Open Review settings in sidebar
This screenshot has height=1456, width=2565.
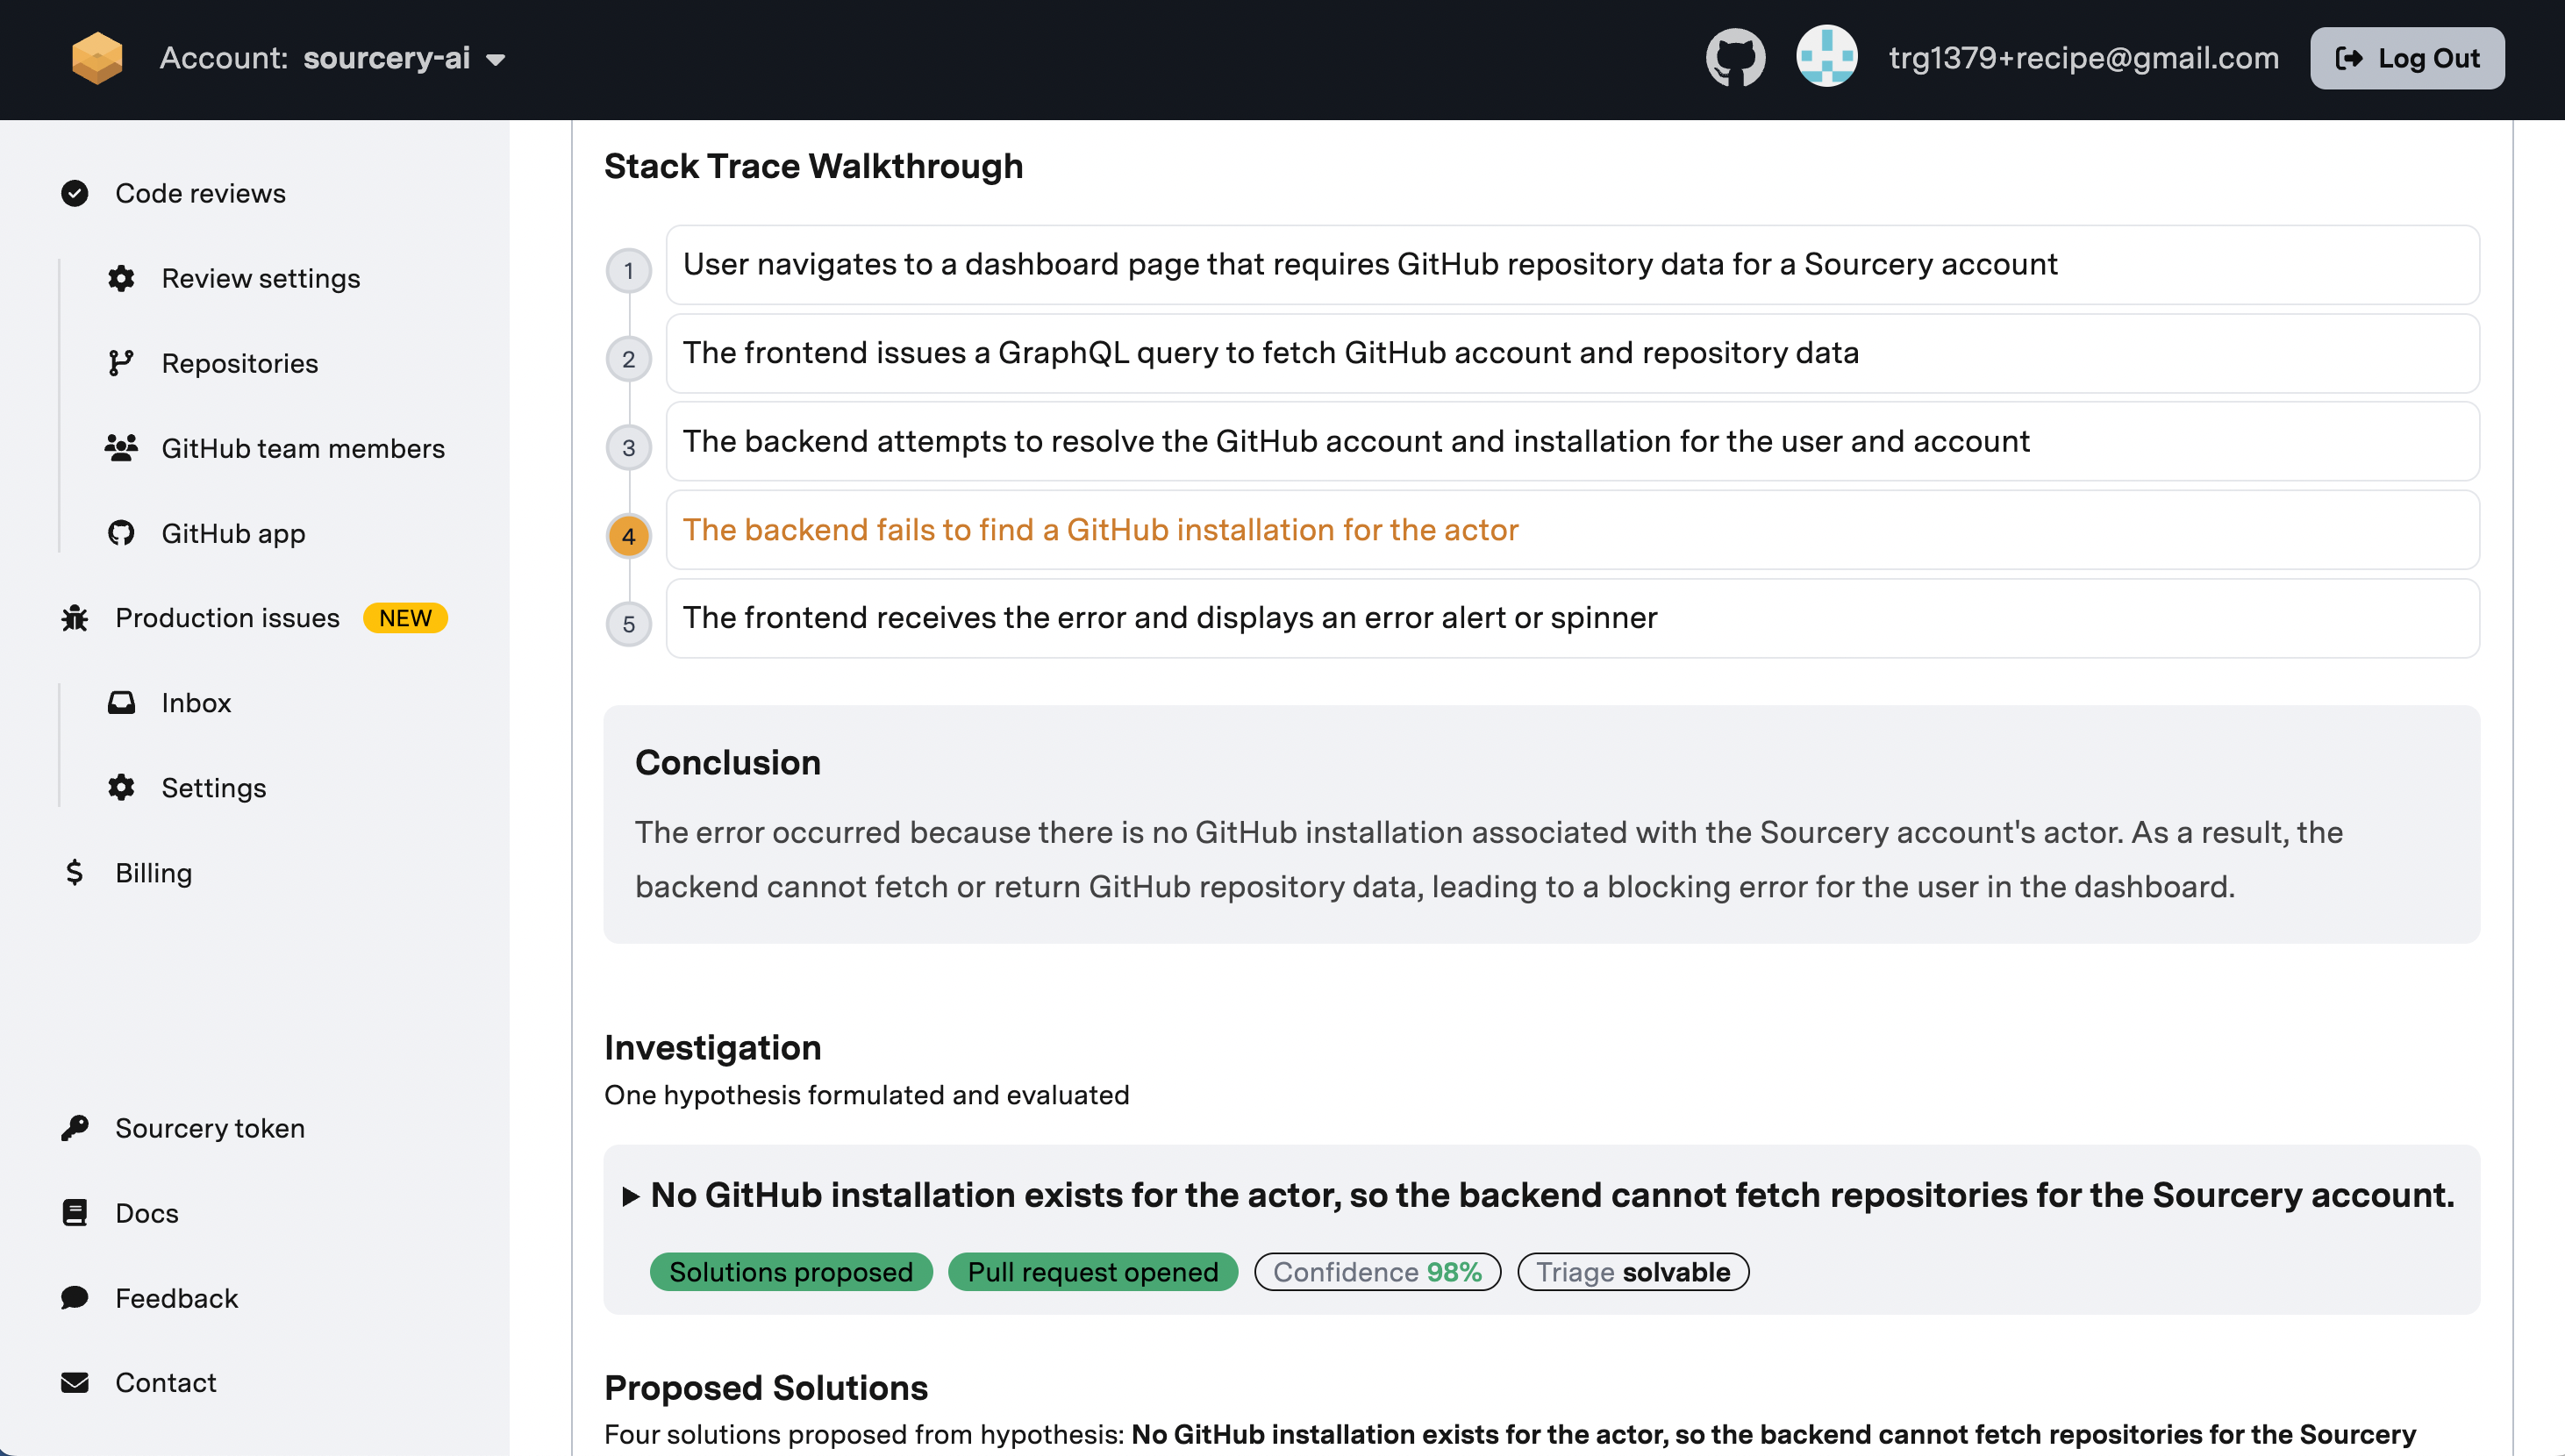260,278
